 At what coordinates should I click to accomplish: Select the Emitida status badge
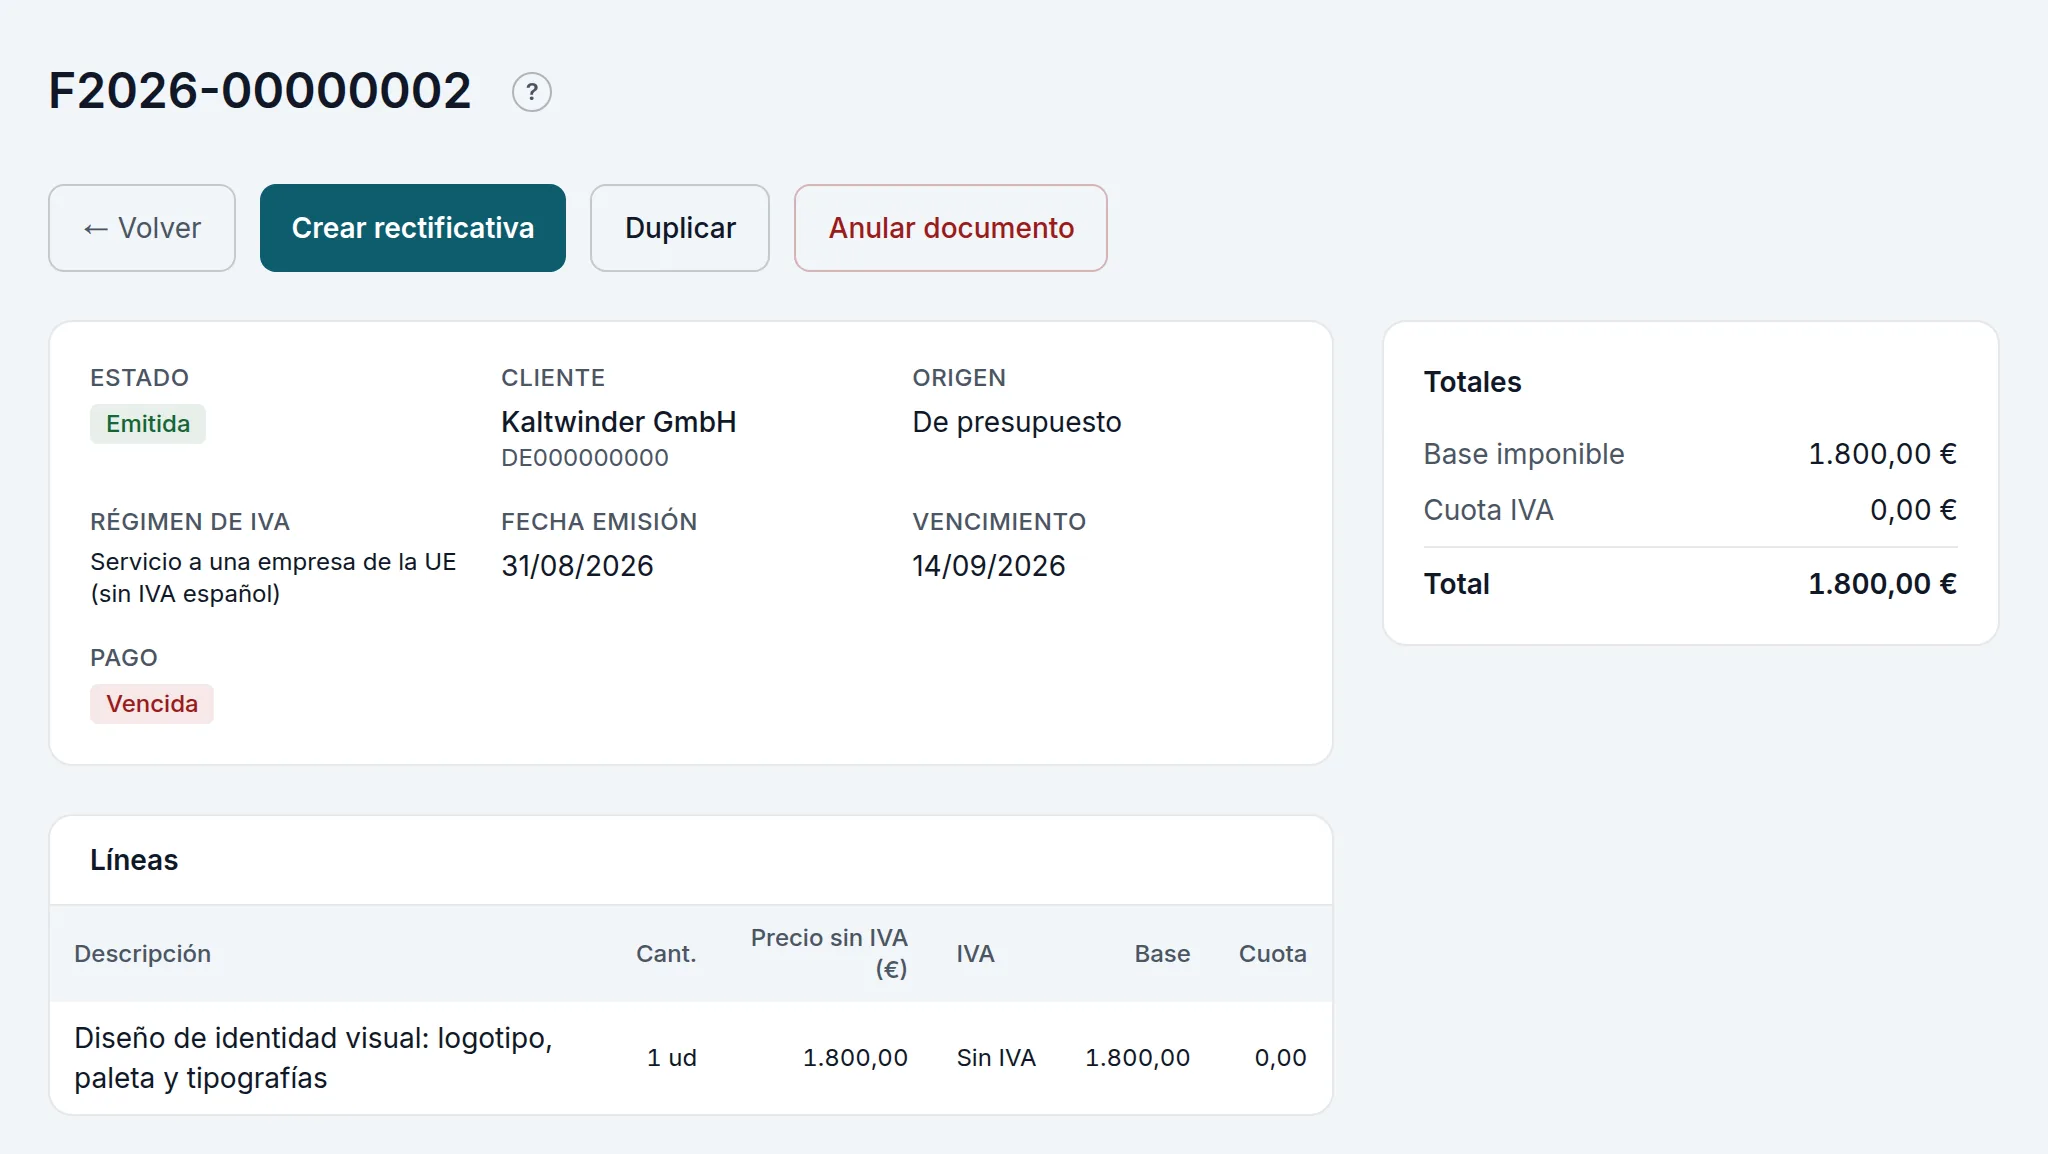coord(148,424)
